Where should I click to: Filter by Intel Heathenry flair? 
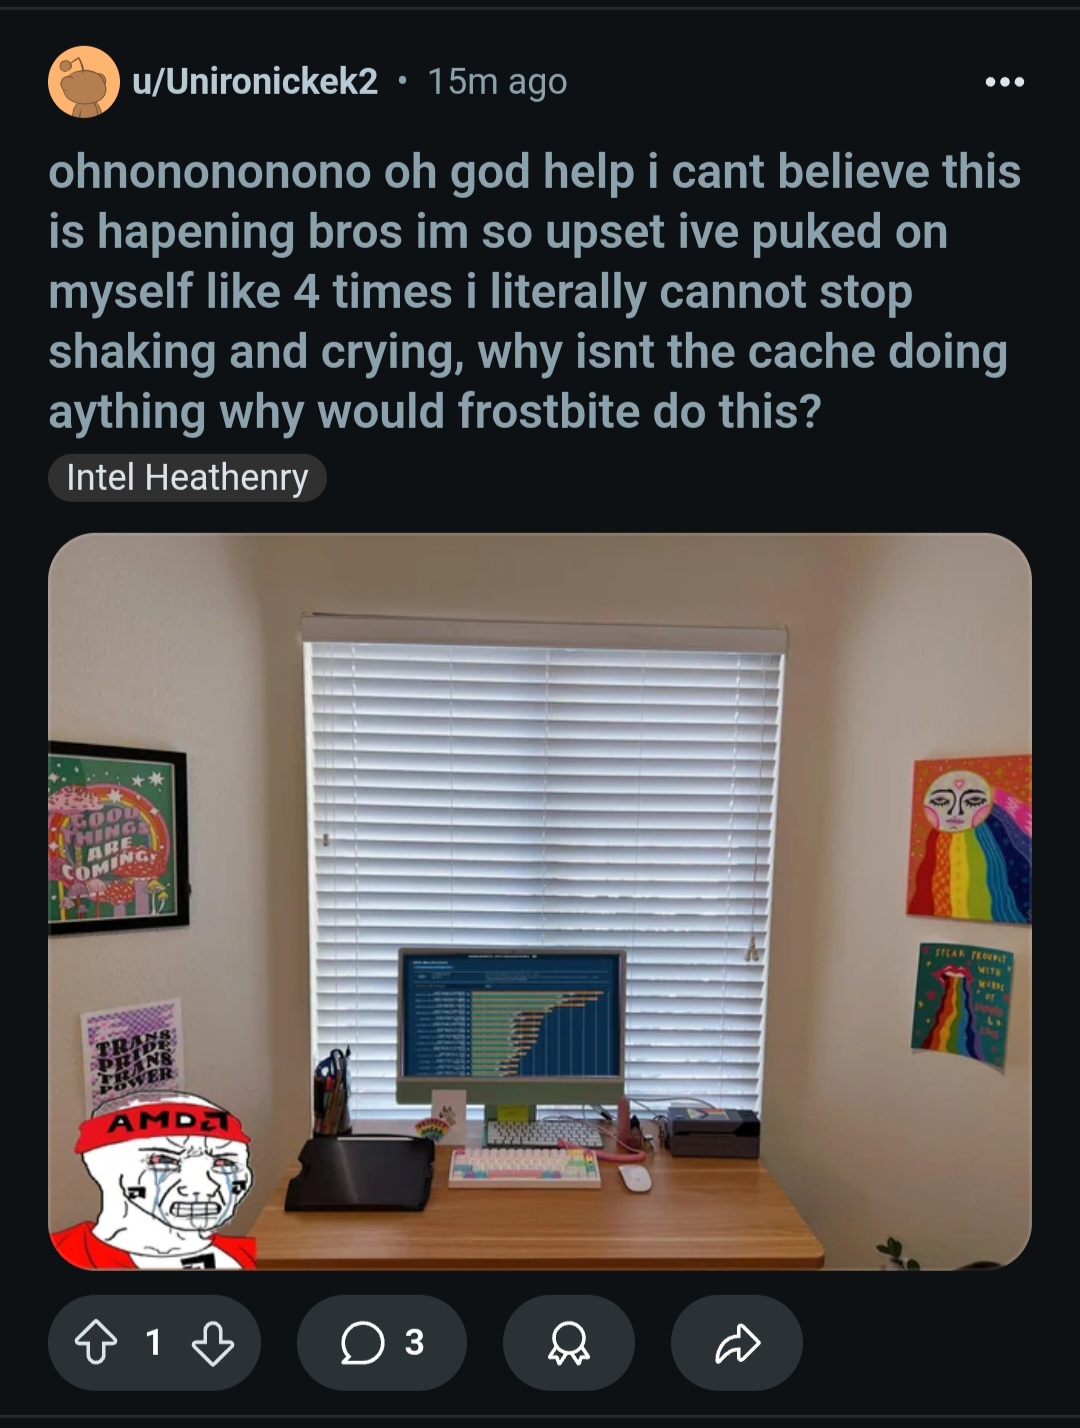pos(187,478)
